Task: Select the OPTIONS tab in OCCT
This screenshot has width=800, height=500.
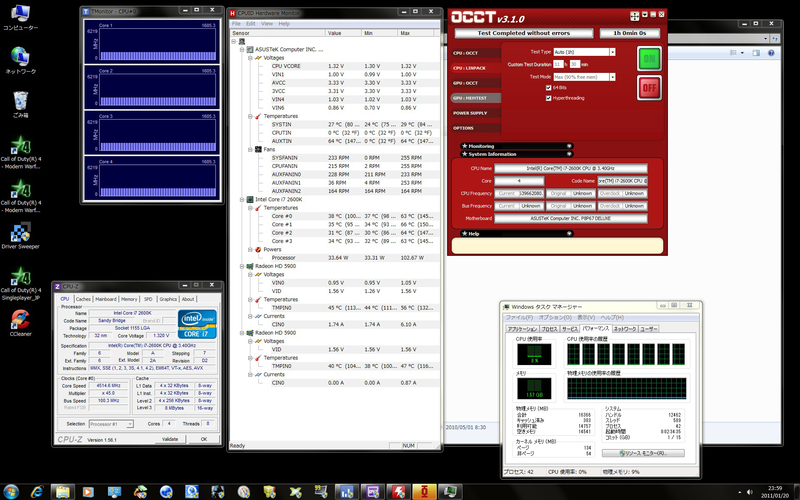Action: 476,128
